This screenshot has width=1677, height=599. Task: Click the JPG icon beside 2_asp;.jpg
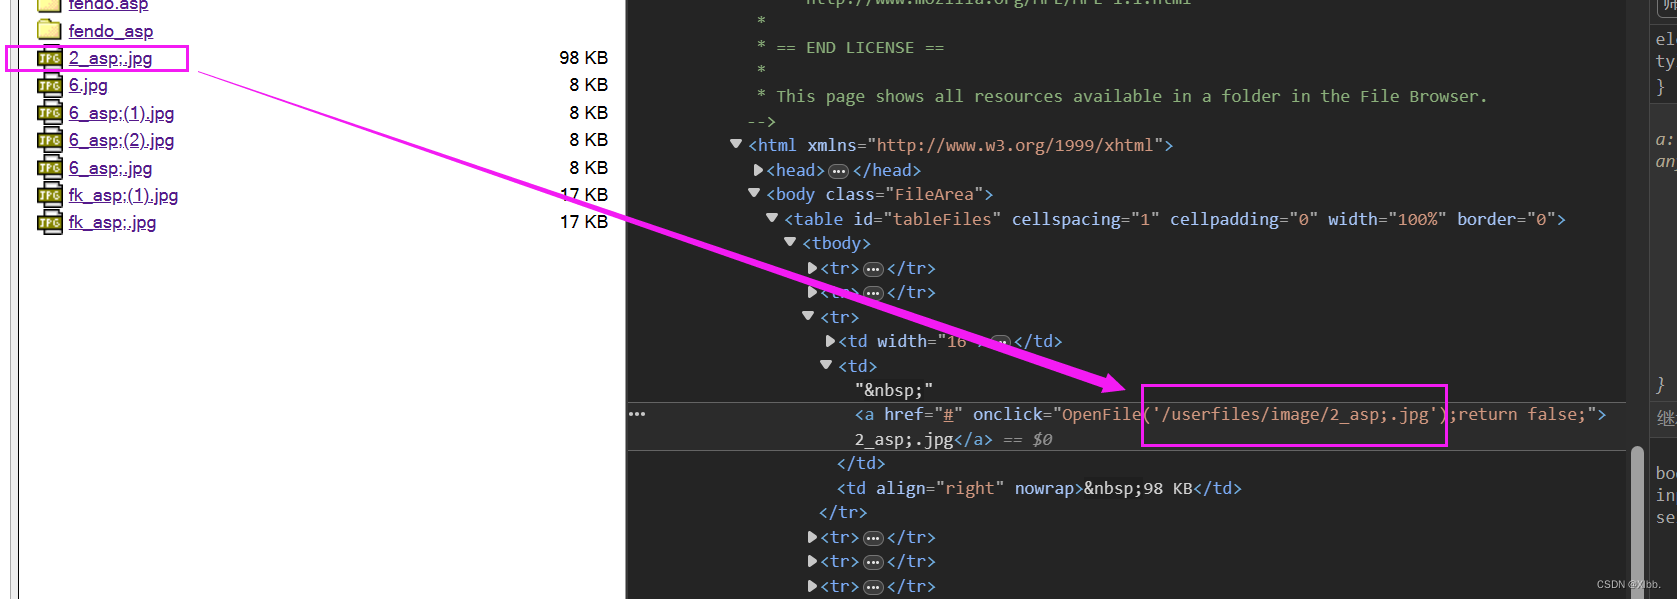49,58
